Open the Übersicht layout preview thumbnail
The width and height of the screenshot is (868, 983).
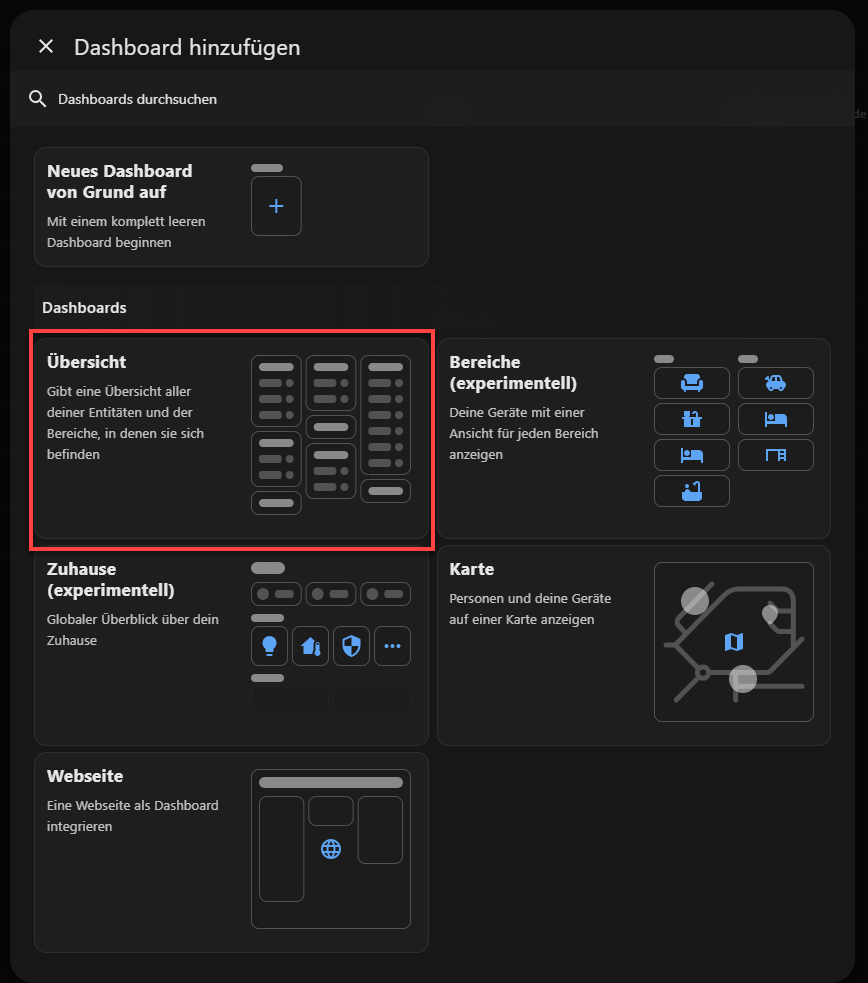330,435
